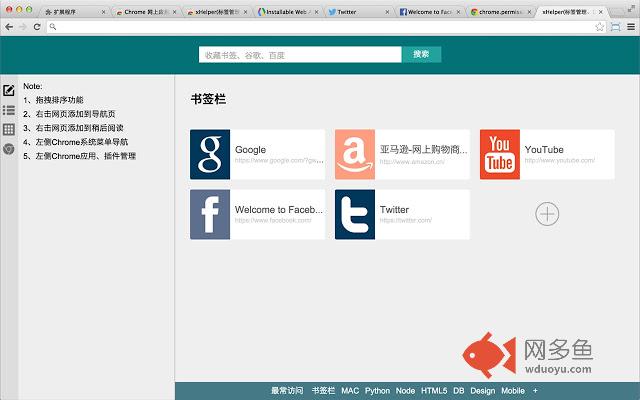
Task: Click the note line 右击网页添加到稍后阅读
Action: (80, 128)
